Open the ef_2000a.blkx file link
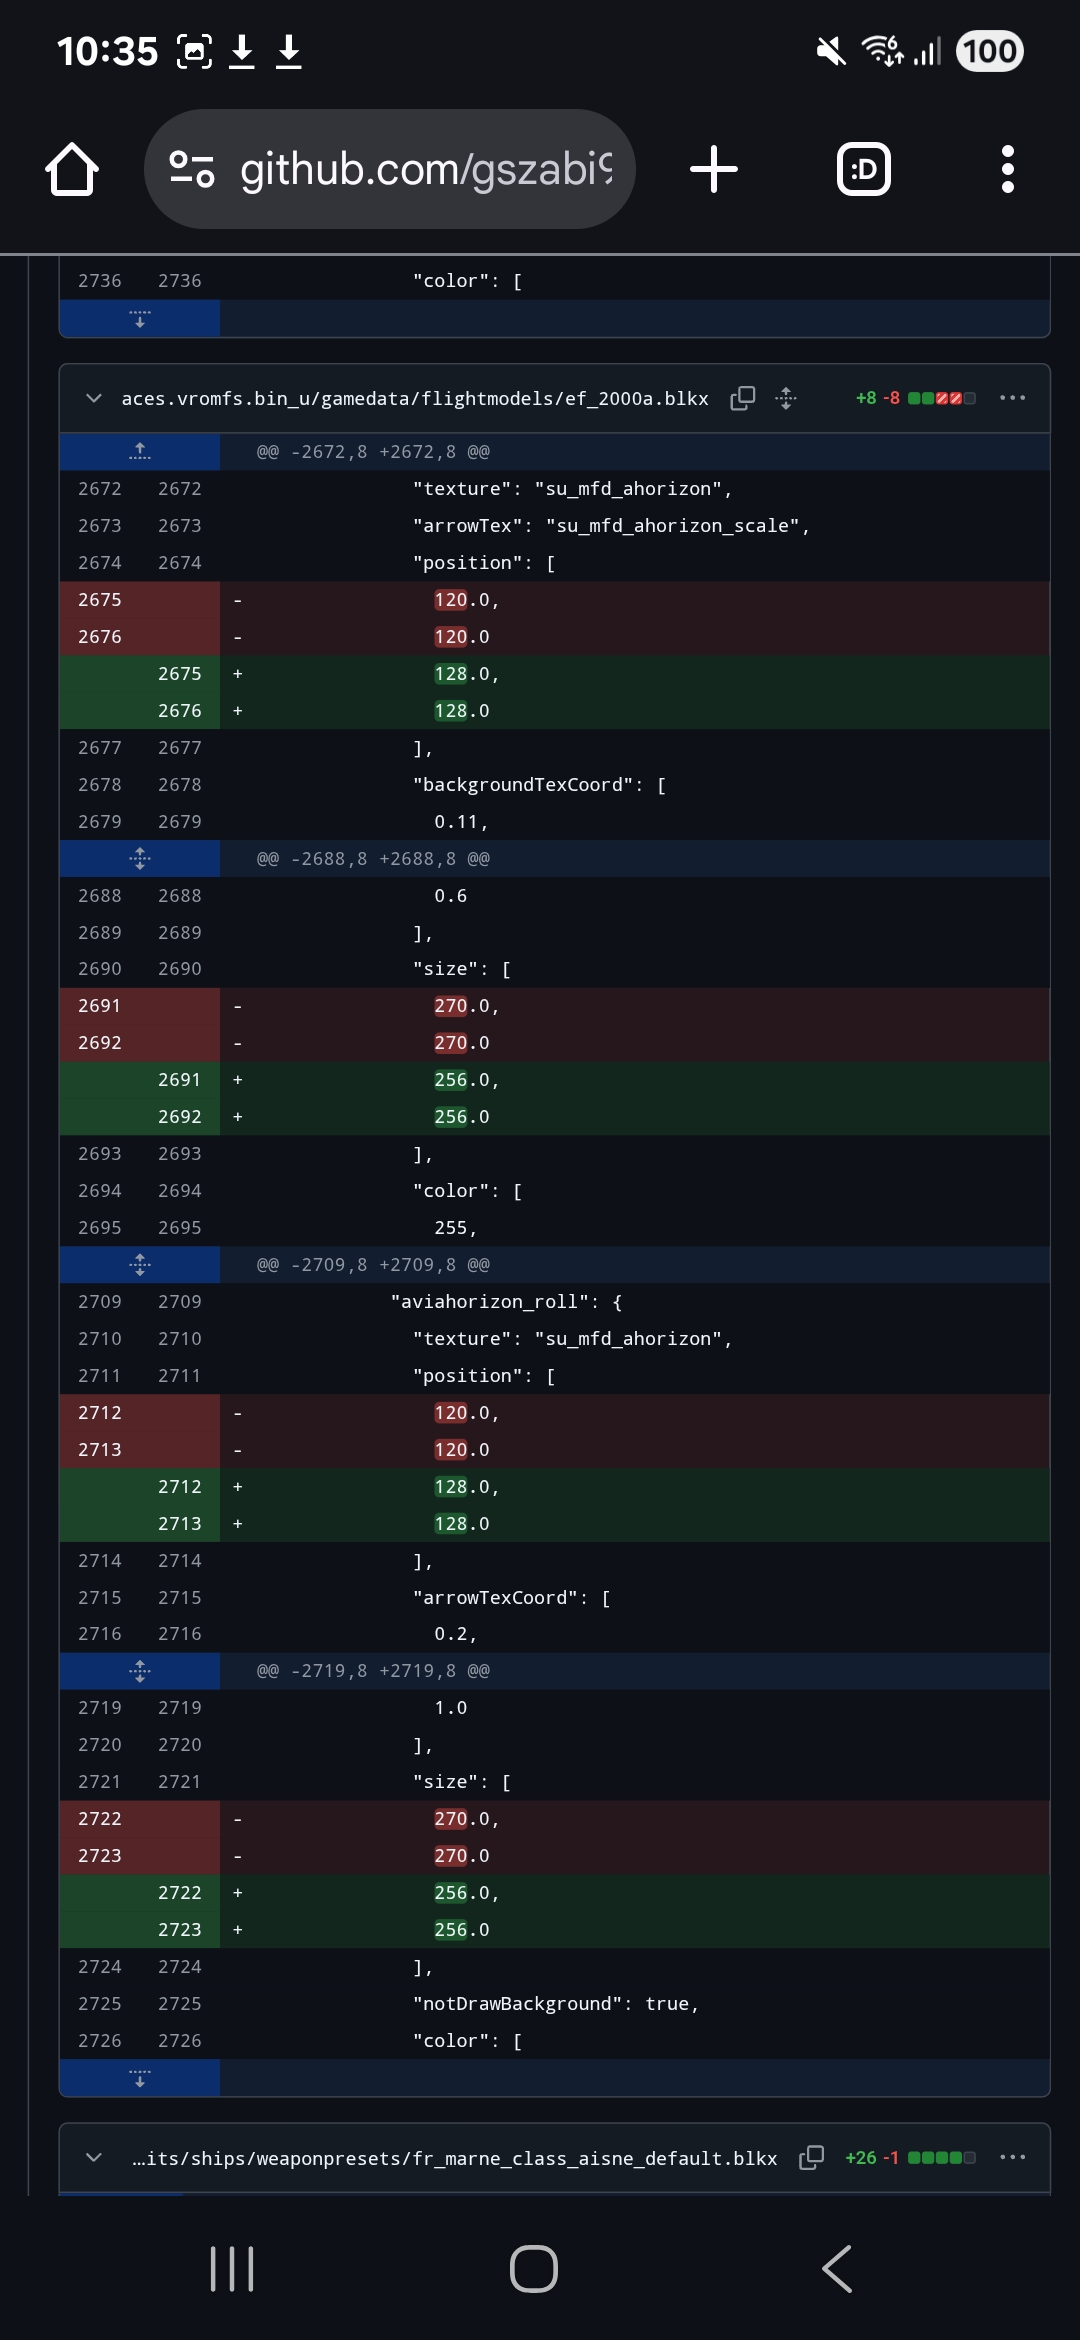The height and width of the screenshot is (2340, 1080). tap(414, 398)
